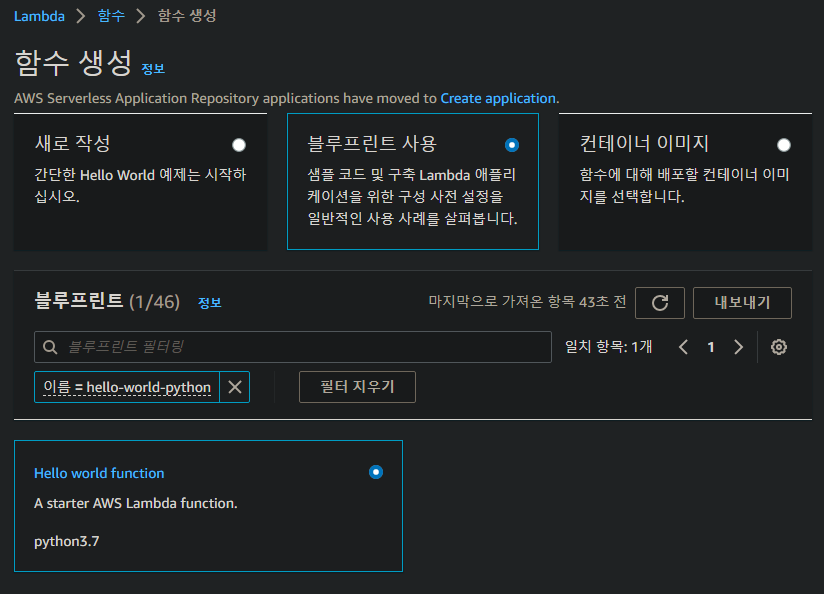The image size is (824, 594).
Task: Open the 함수 breadcrumb link
Action: point(111,16)
